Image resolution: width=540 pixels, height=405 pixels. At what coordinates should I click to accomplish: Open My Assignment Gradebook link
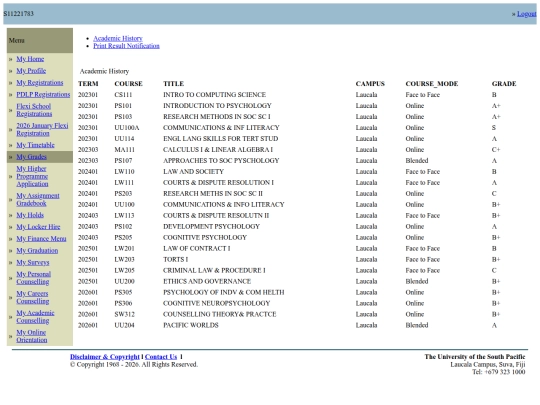point(38,199)
